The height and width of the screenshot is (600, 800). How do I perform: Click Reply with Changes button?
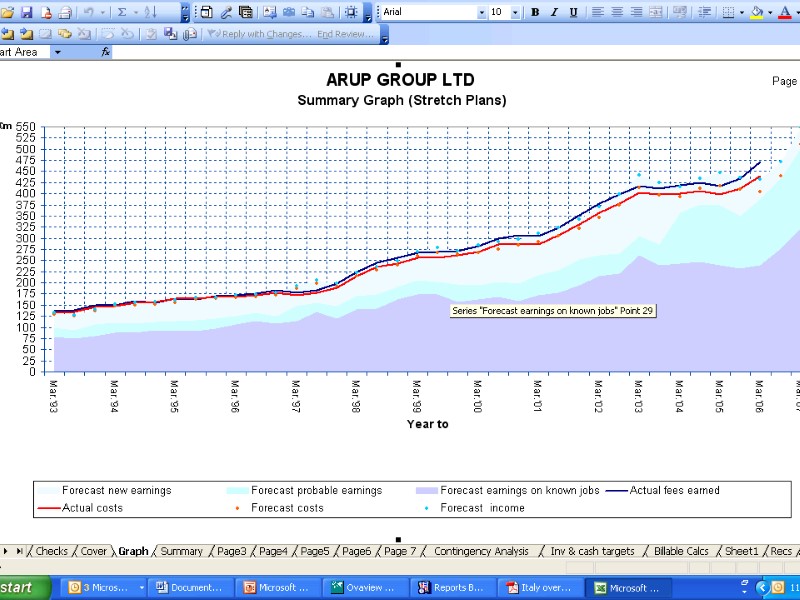pos(260,34)
